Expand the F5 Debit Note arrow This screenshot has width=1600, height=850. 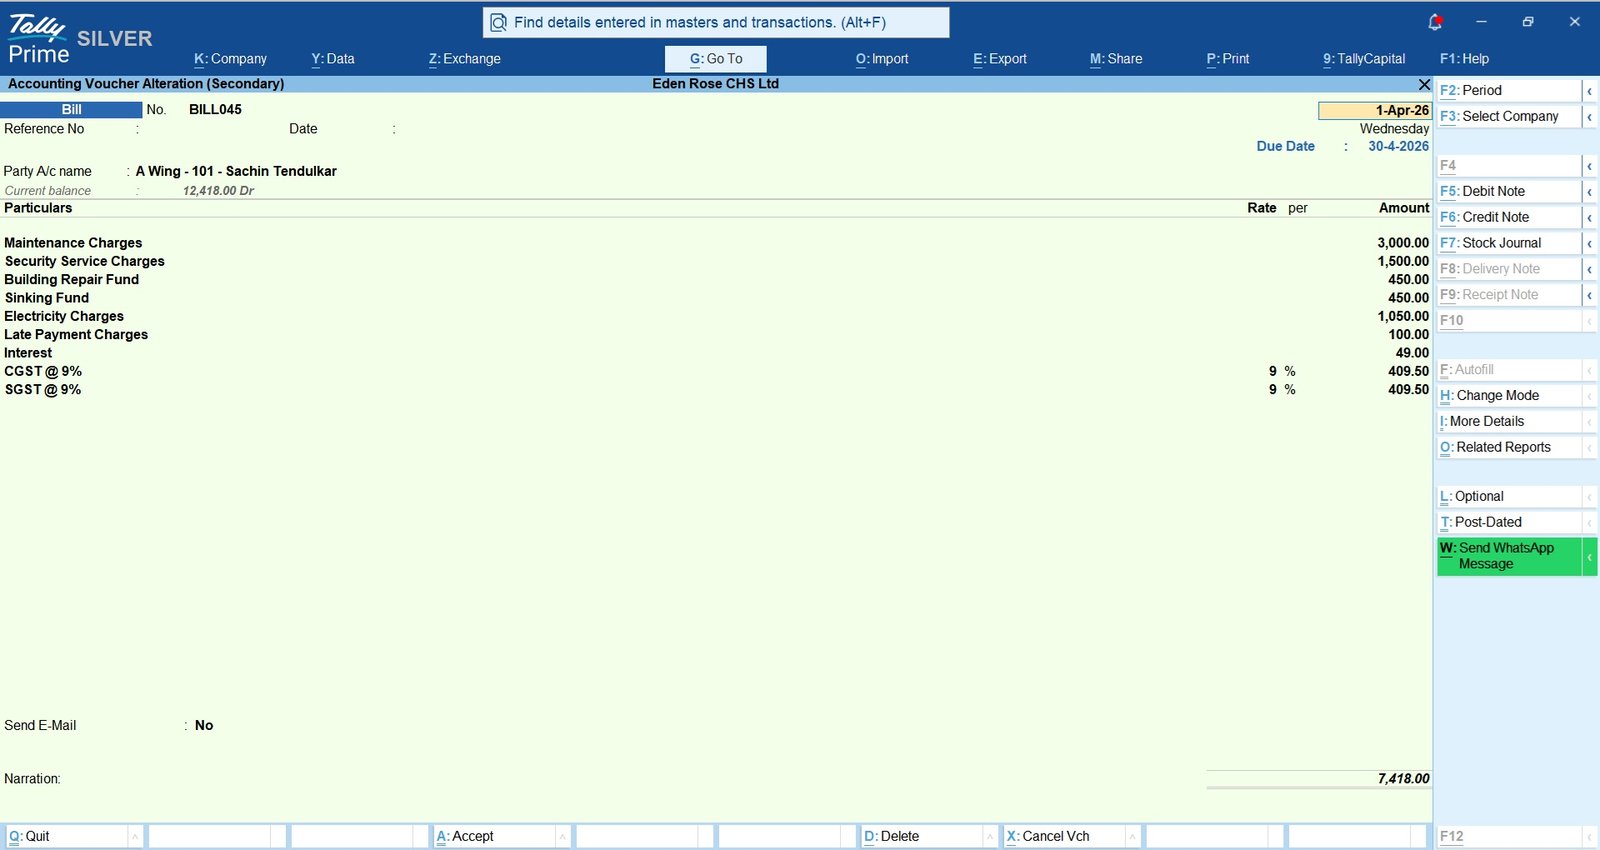point(1589,191)
